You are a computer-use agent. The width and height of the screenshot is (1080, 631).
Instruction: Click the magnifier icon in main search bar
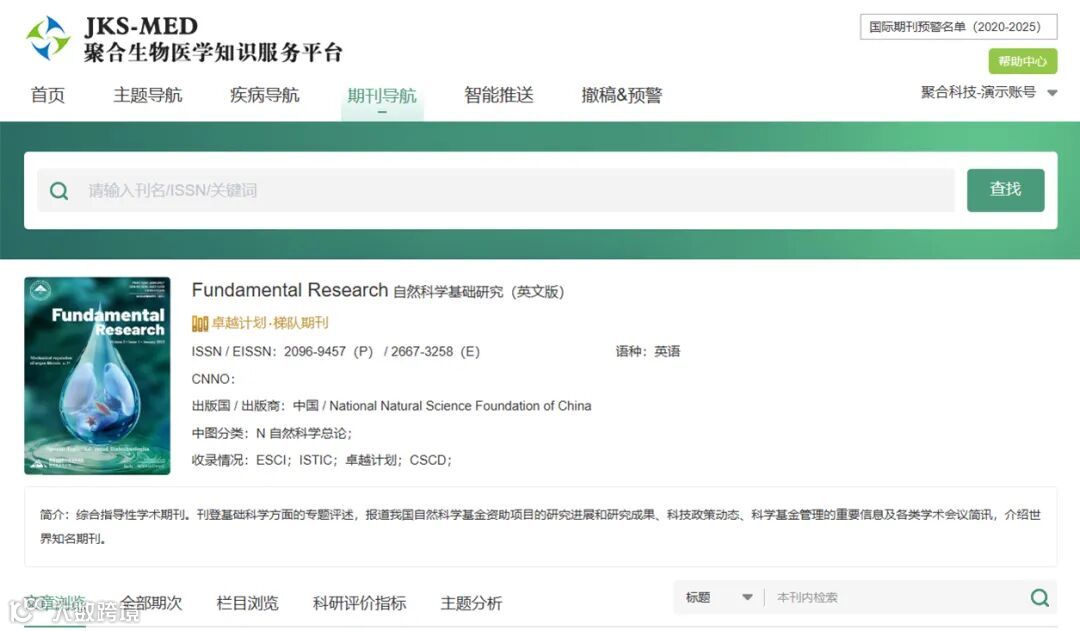(x=59, y=191)
